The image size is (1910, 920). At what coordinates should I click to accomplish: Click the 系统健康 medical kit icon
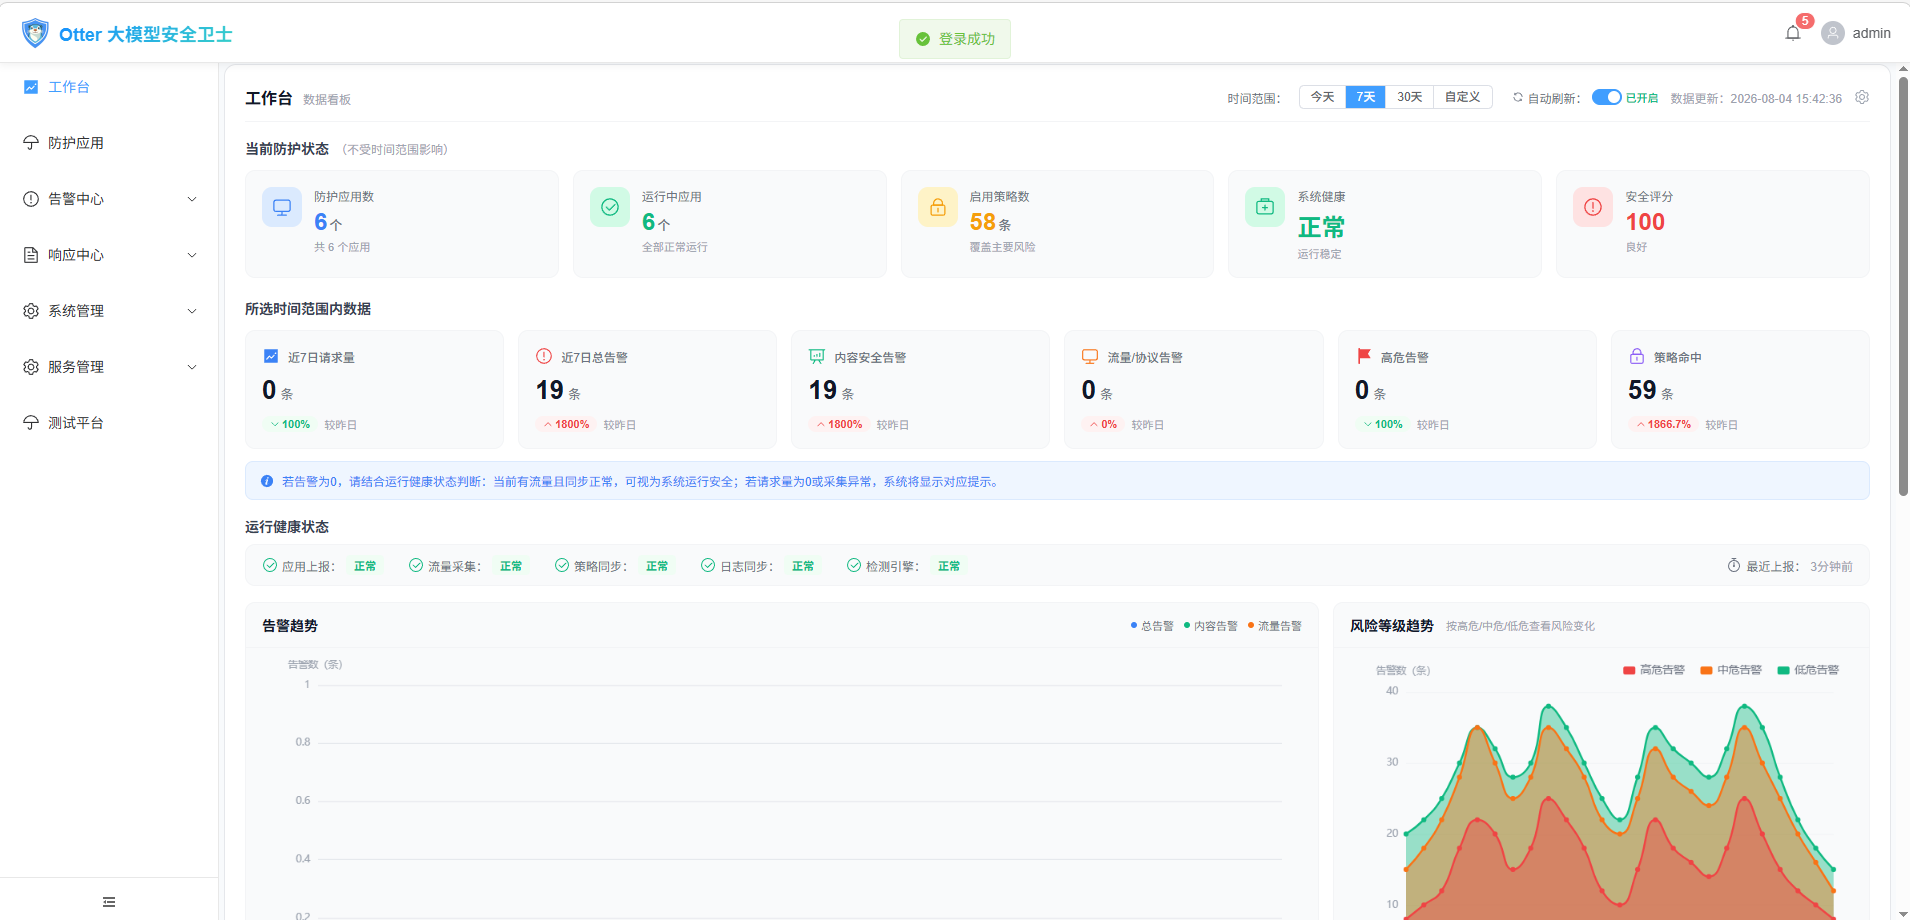click(x=1265, y=207)
